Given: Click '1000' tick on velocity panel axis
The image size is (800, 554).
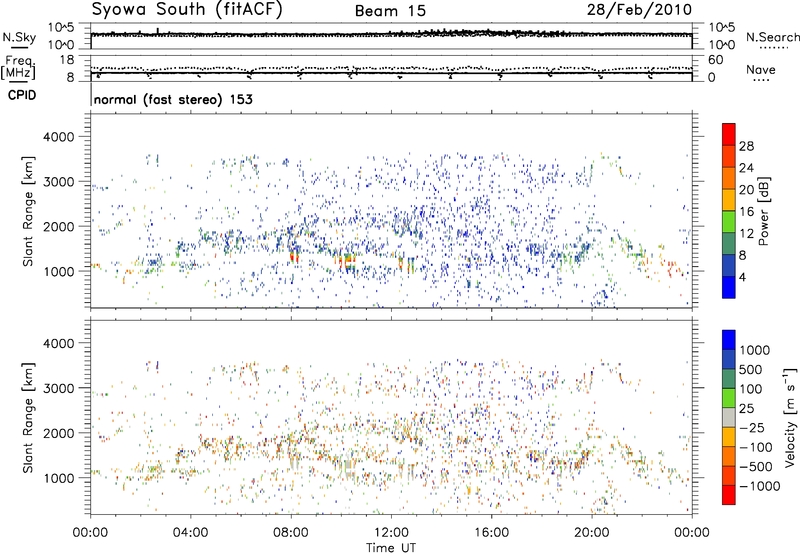Looking at the screenshot, I should pyautogui.click(x=59, y=478).
